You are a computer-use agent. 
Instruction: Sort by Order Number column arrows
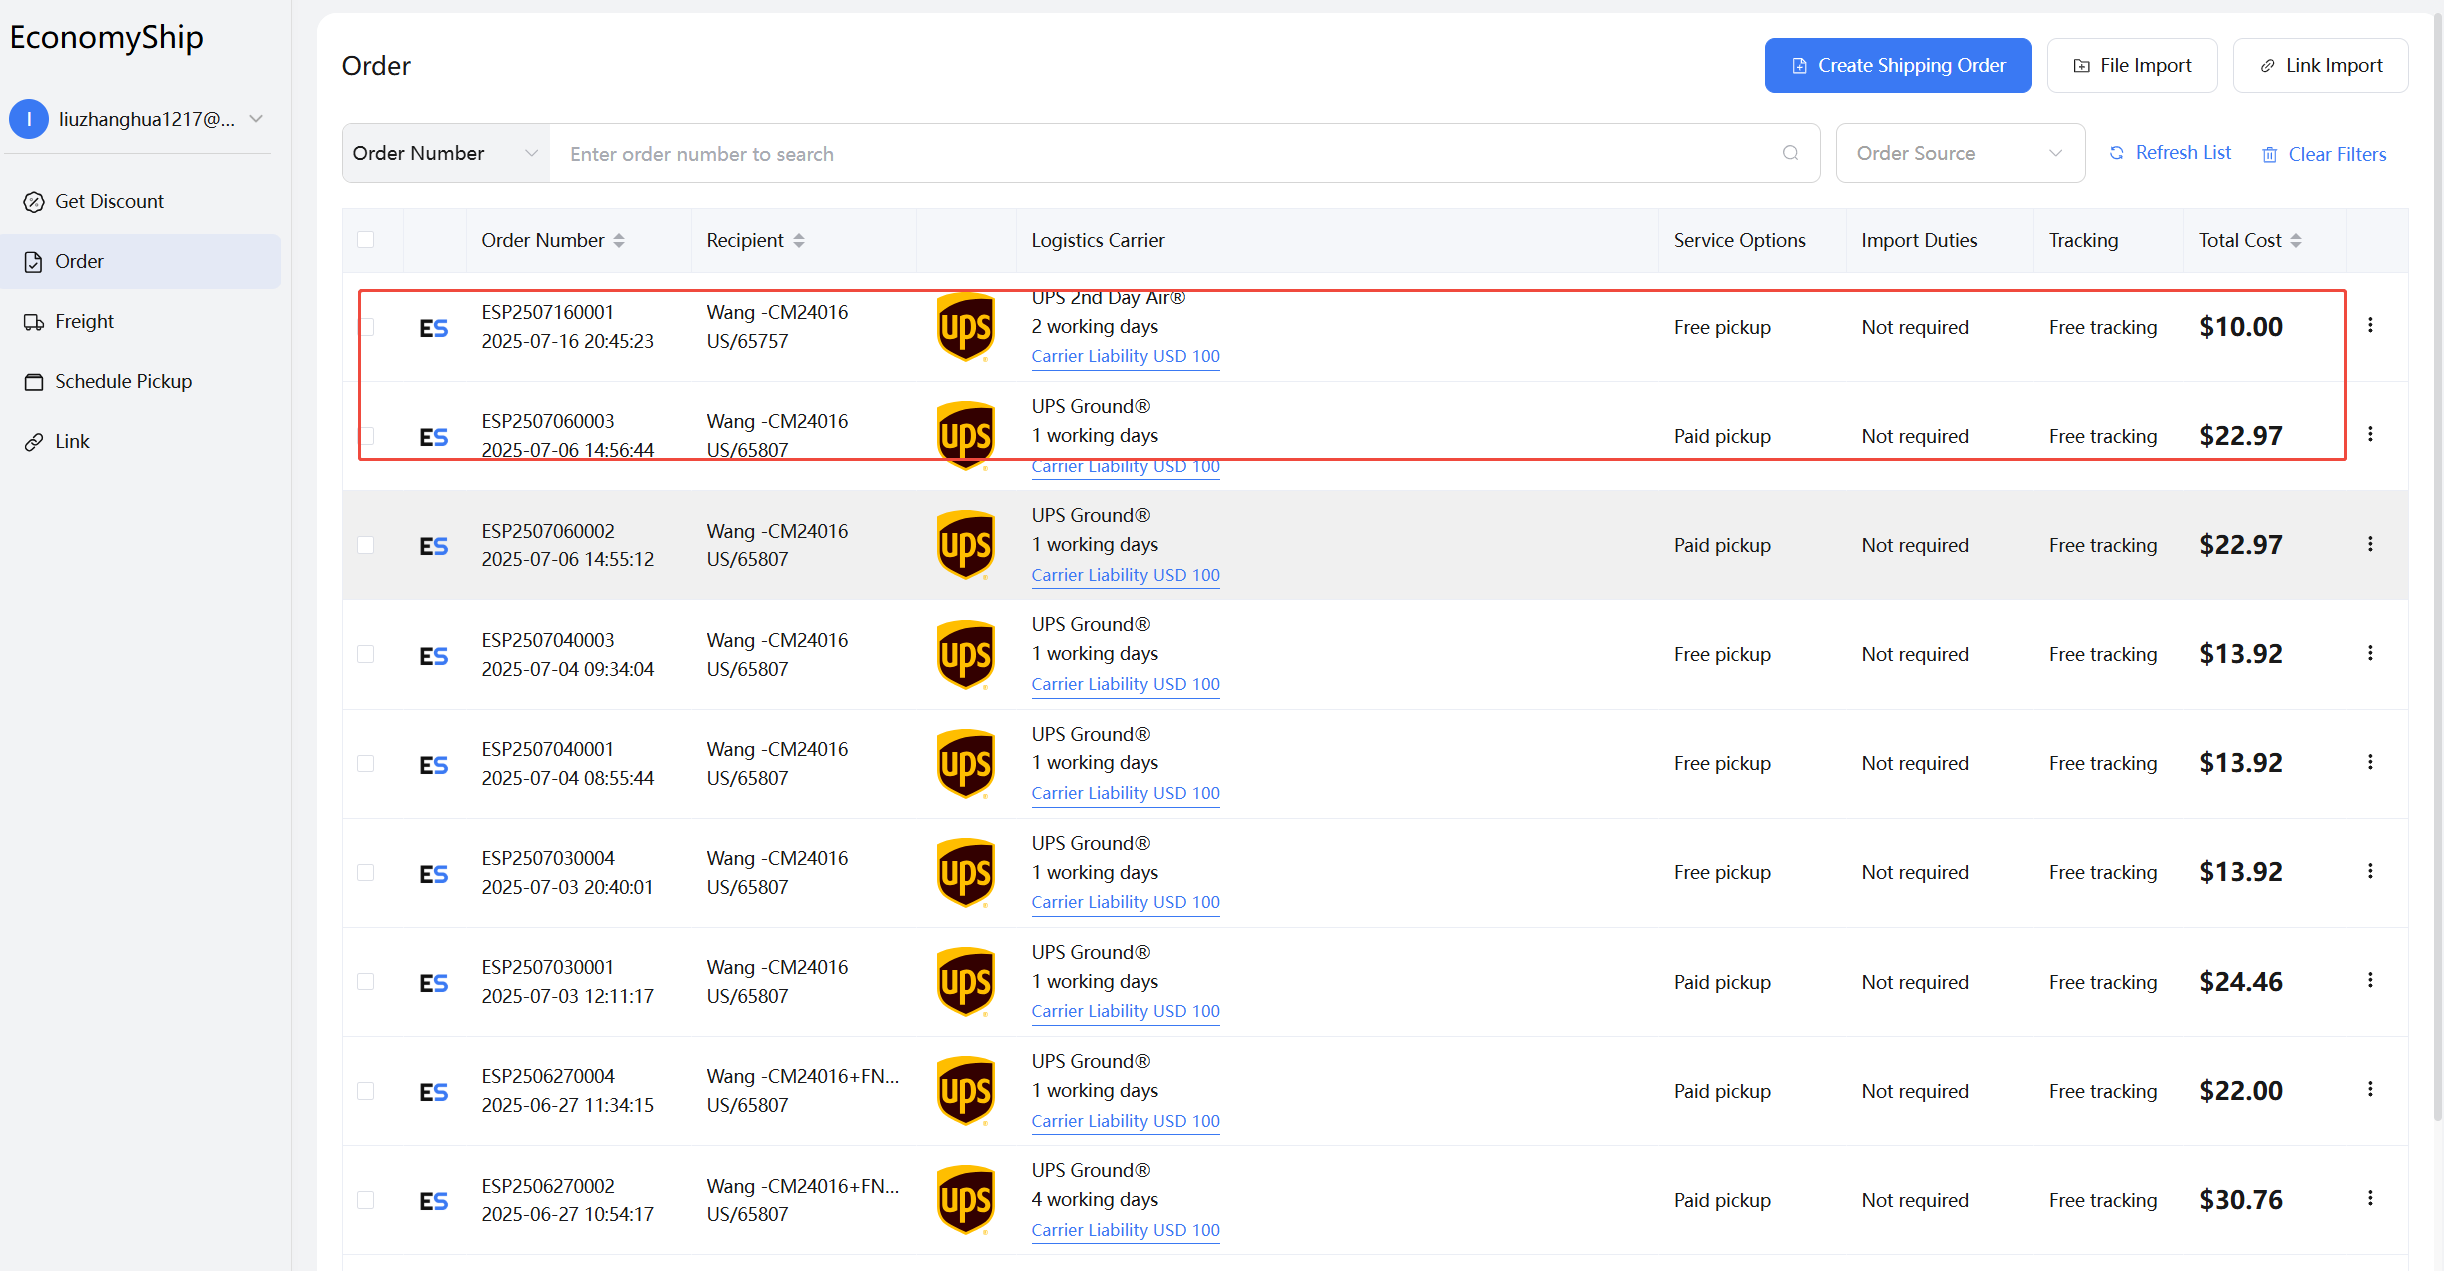pos(619,241)
